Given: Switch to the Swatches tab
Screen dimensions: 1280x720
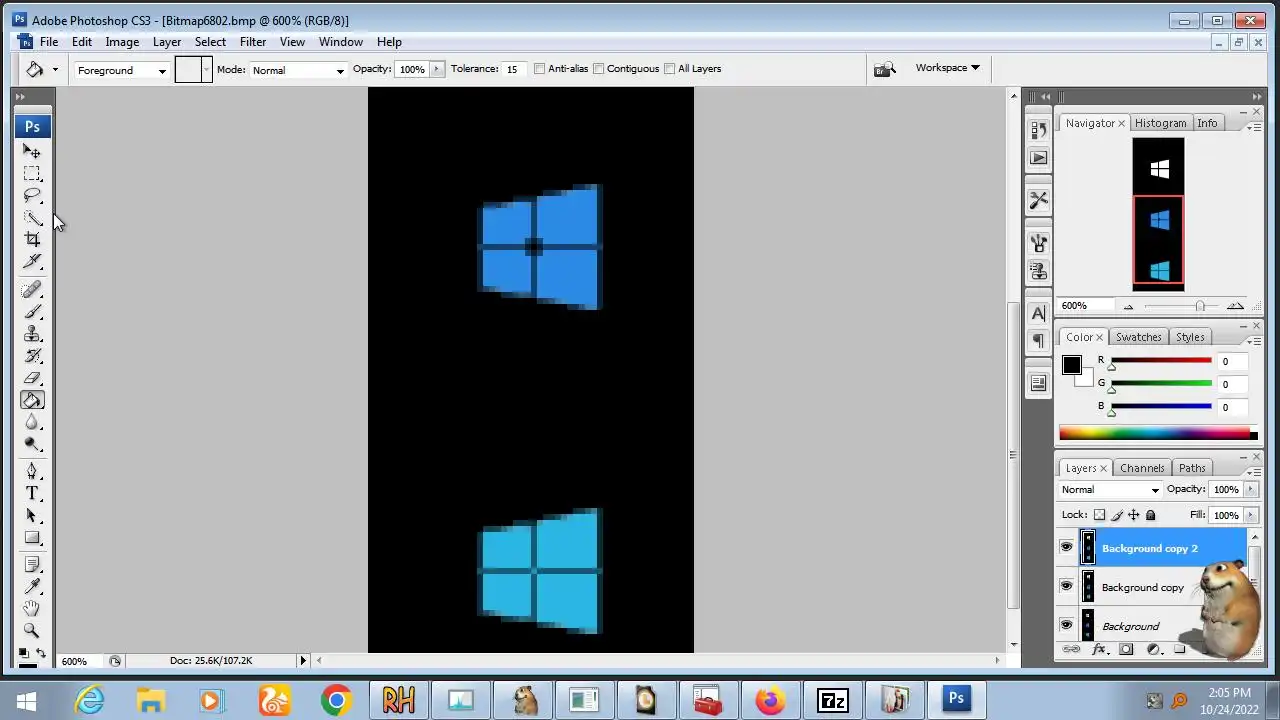Looking at the screenshot, I should pyautogui.click(x=1138, y=337).
